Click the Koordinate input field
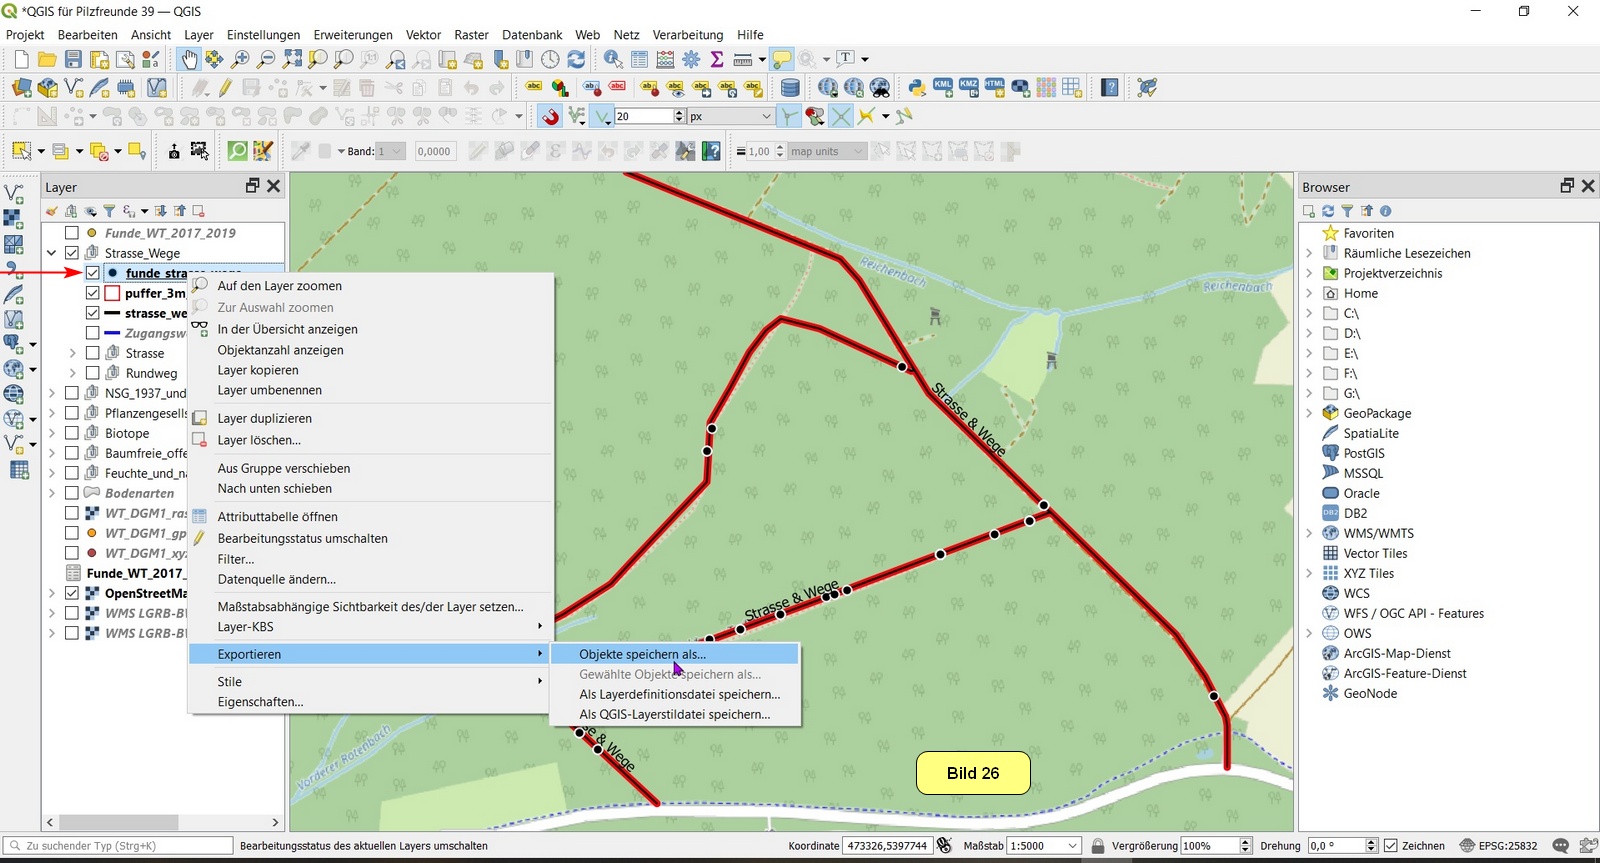This screenshot has height=863, width=1600. [x=887, y=846]
